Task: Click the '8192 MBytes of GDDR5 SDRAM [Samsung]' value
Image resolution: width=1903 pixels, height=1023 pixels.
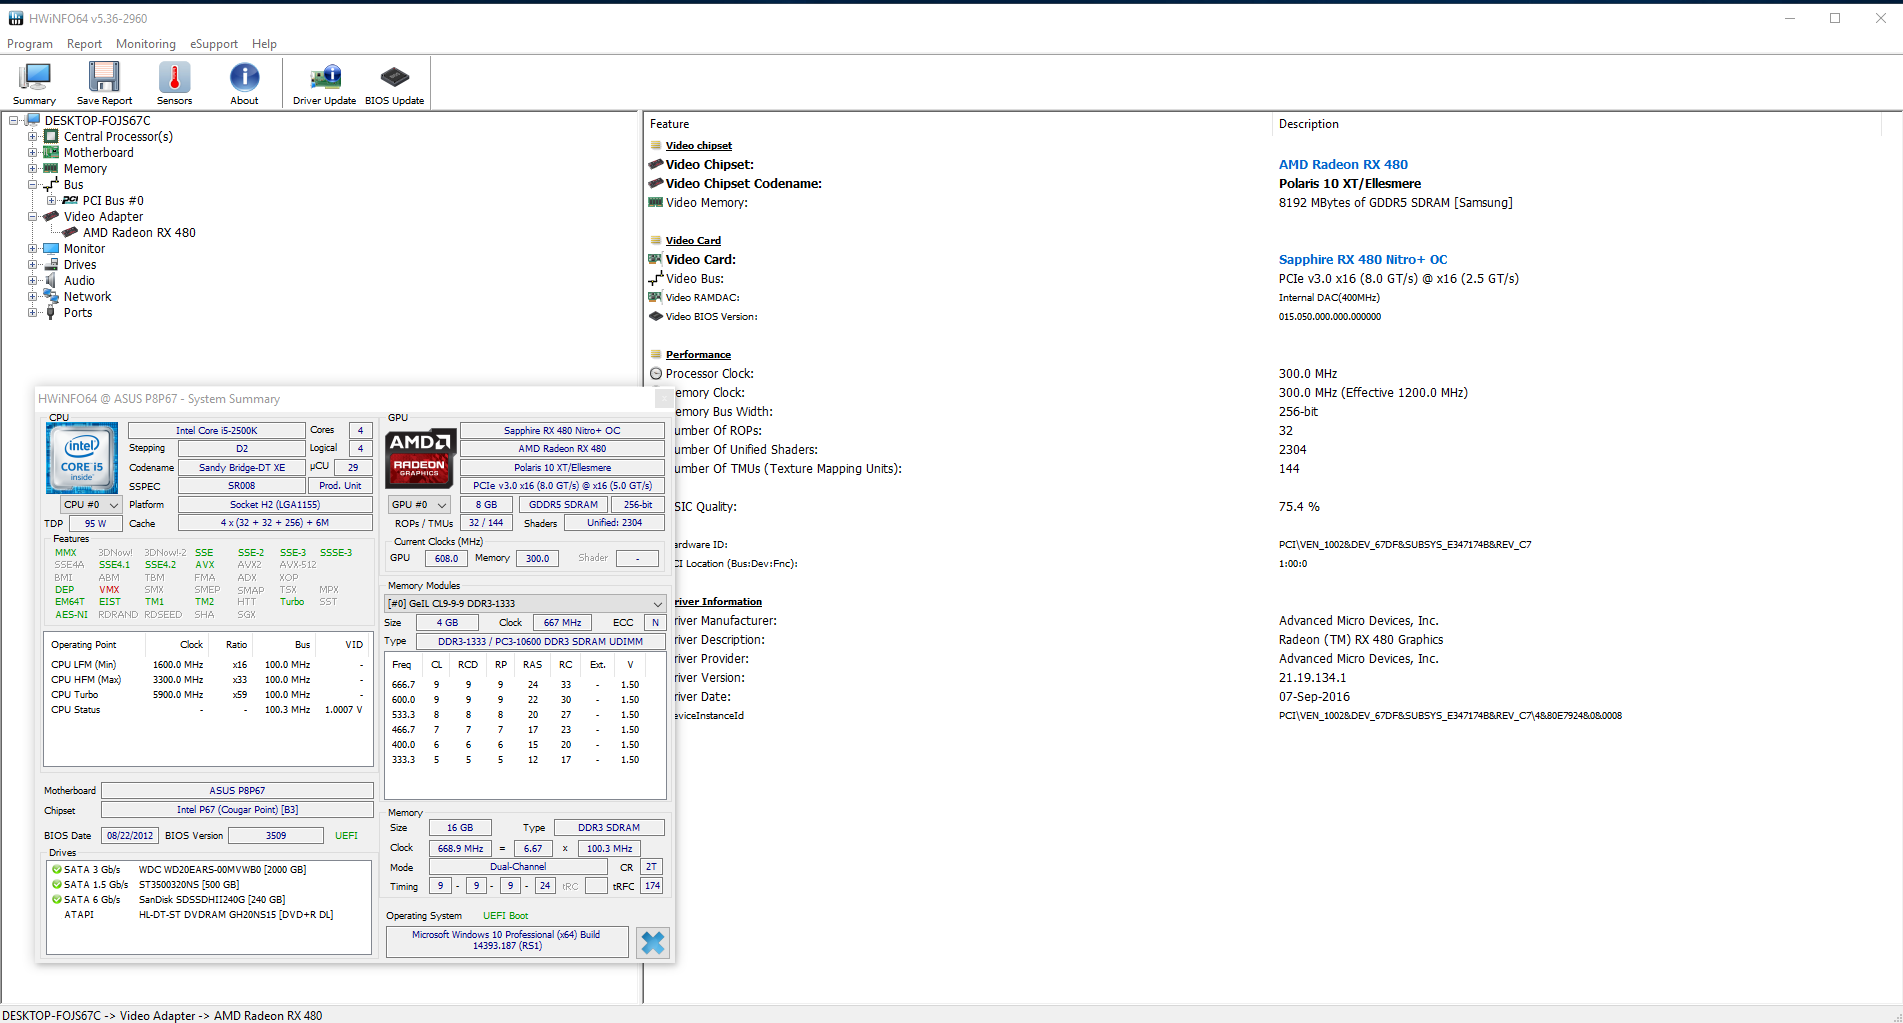Action: coord(1395,203)
